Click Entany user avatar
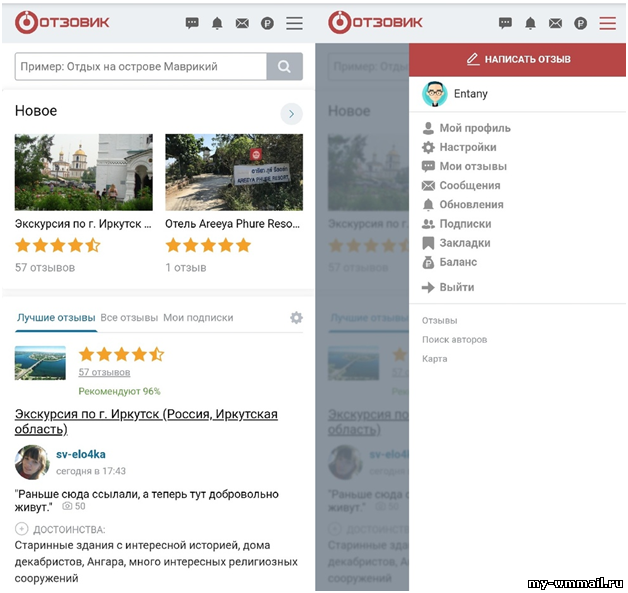628x593 pixels. pos(435,94)
